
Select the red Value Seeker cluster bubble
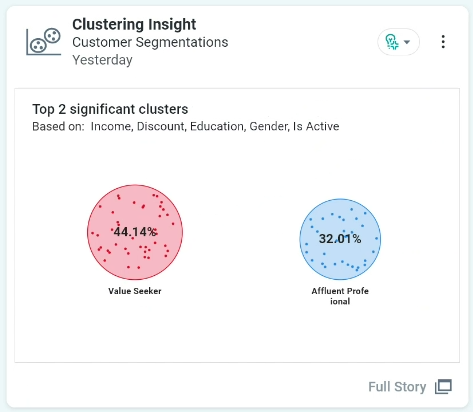(135, 232)
